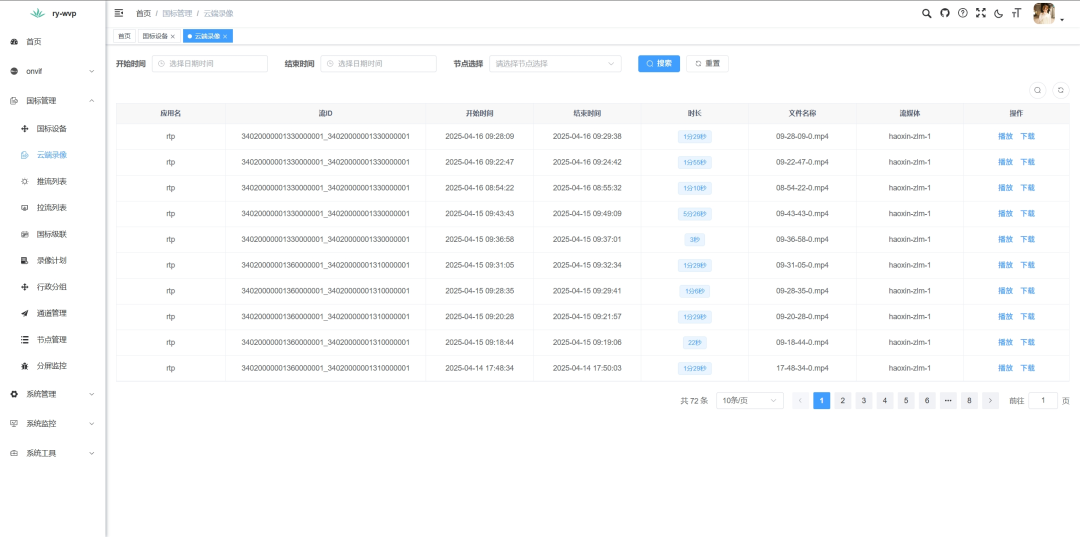1080x537 pixels.
Task: Click the round refresh icon above table
Action: click(x=1060, y=90)
